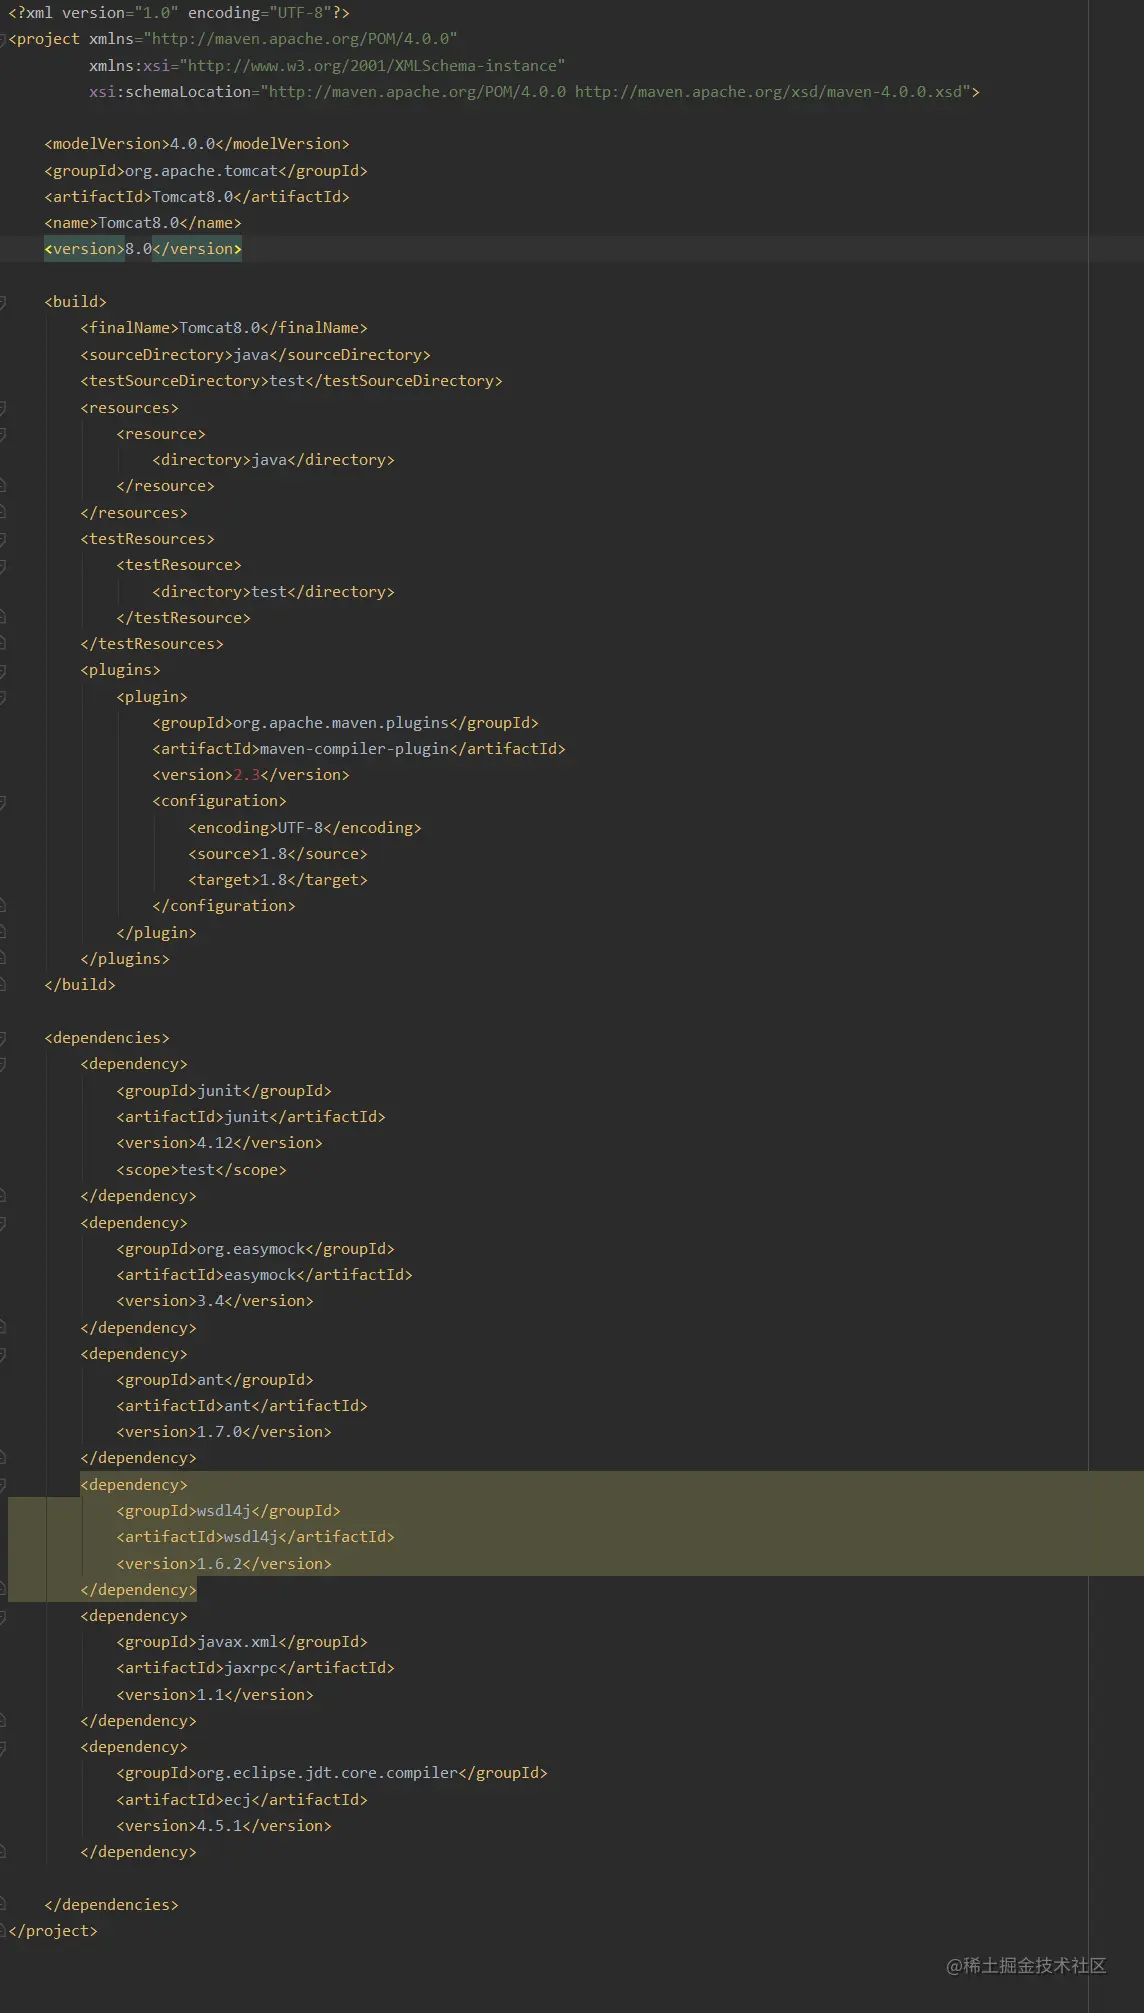Screen dimensions: 1144x2013
Task: Click <sourceDirectory>java line
Action: [x=256, y=355]
